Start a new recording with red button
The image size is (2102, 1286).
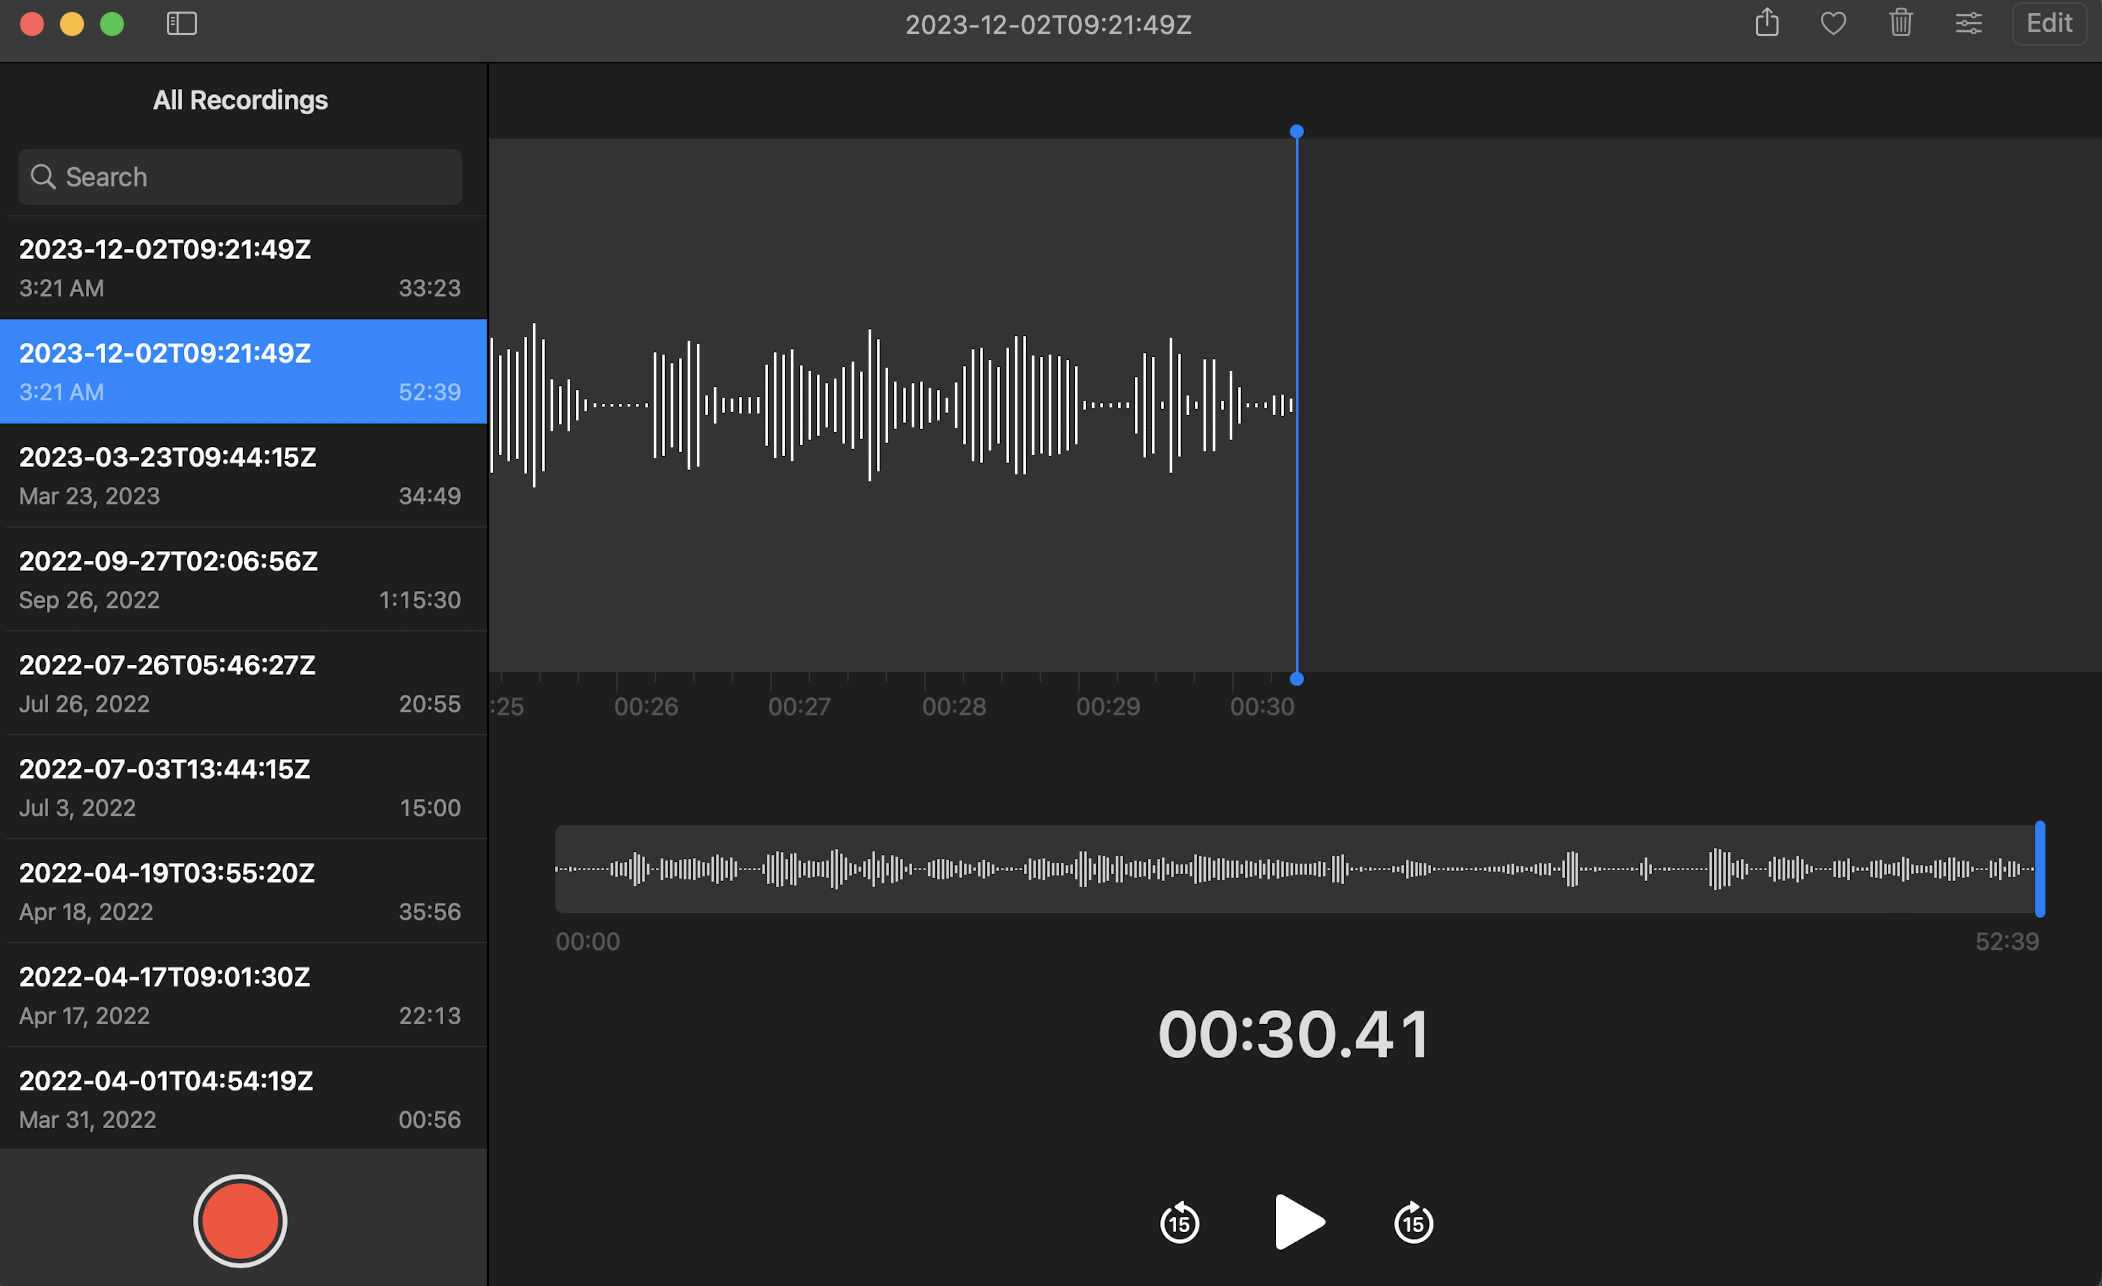coord(240,1221)
